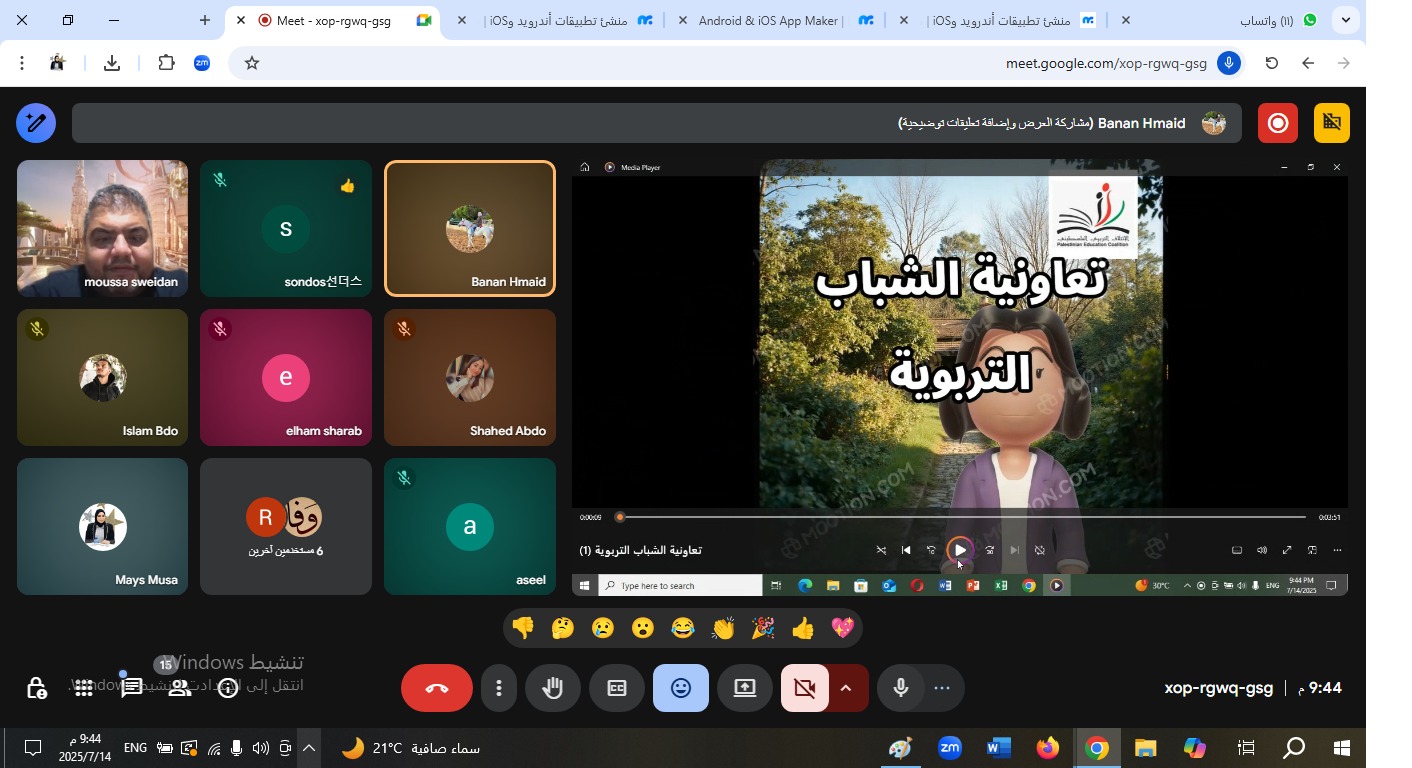Open Chrome three-dot main menu
This screenshot has width=1412, height=768.
coord(22,63)
